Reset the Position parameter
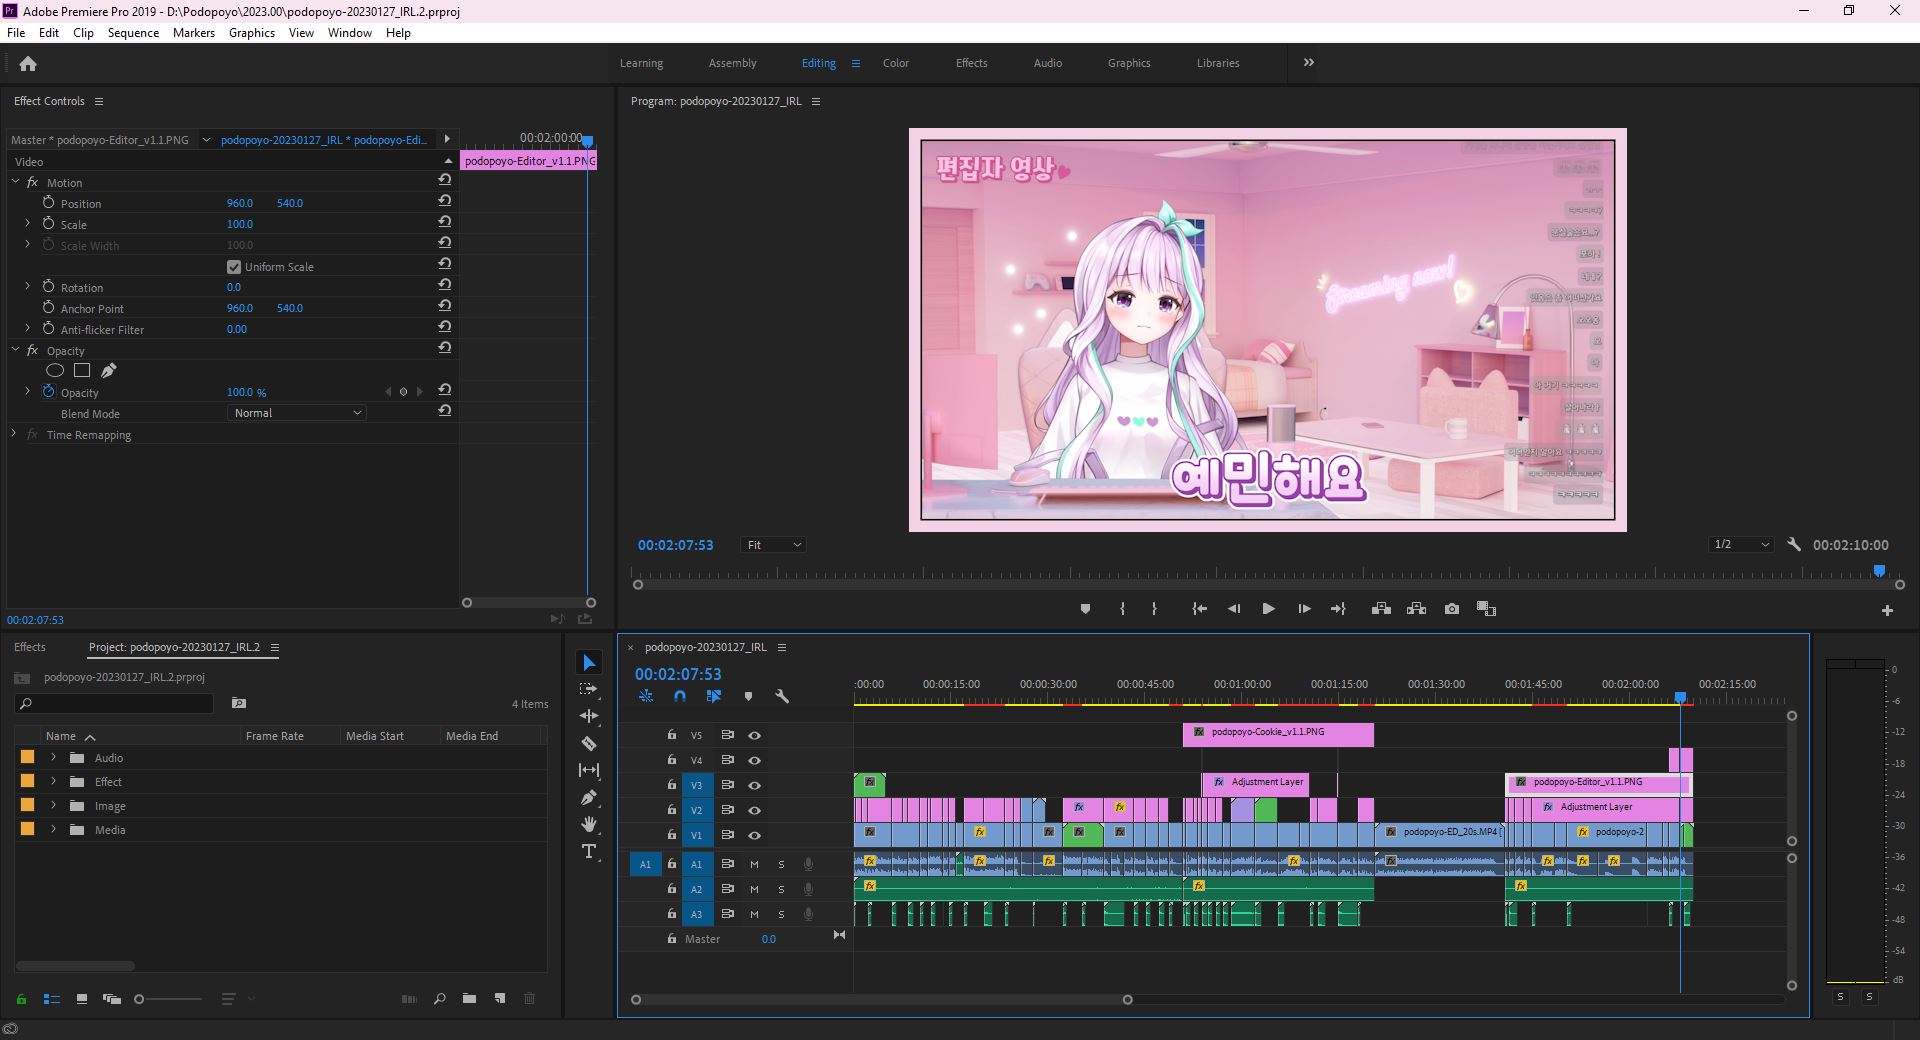This screenshot has height=1040, width=1920. click(x=445, y=201)
